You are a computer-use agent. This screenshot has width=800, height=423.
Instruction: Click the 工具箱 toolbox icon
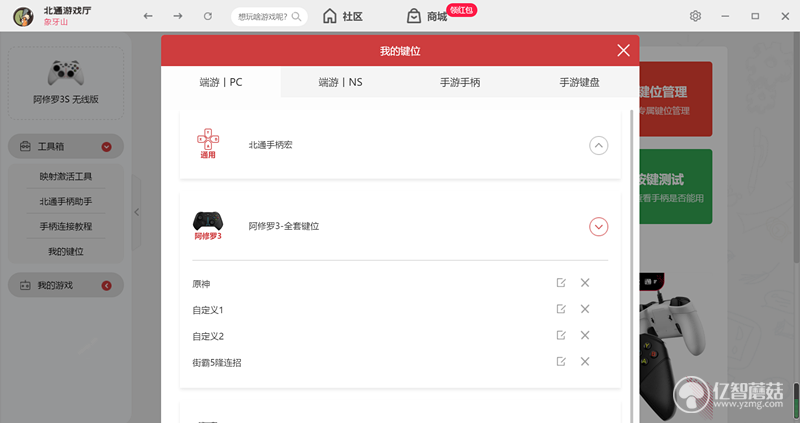point(25,146)
